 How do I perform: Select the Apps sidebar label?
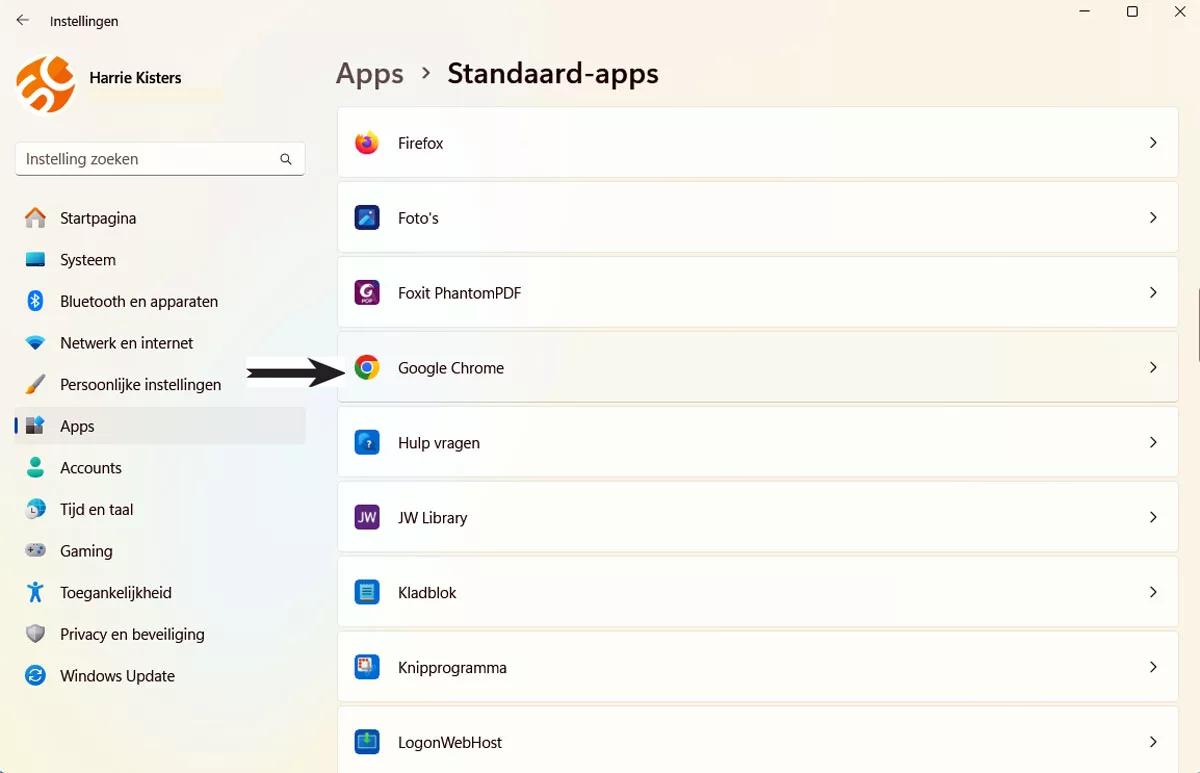coord(77,426)
